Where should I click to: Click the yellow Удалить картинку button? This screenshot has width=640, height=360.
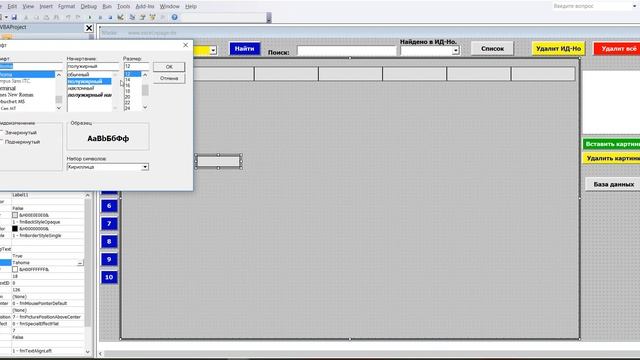pos(611,158)
